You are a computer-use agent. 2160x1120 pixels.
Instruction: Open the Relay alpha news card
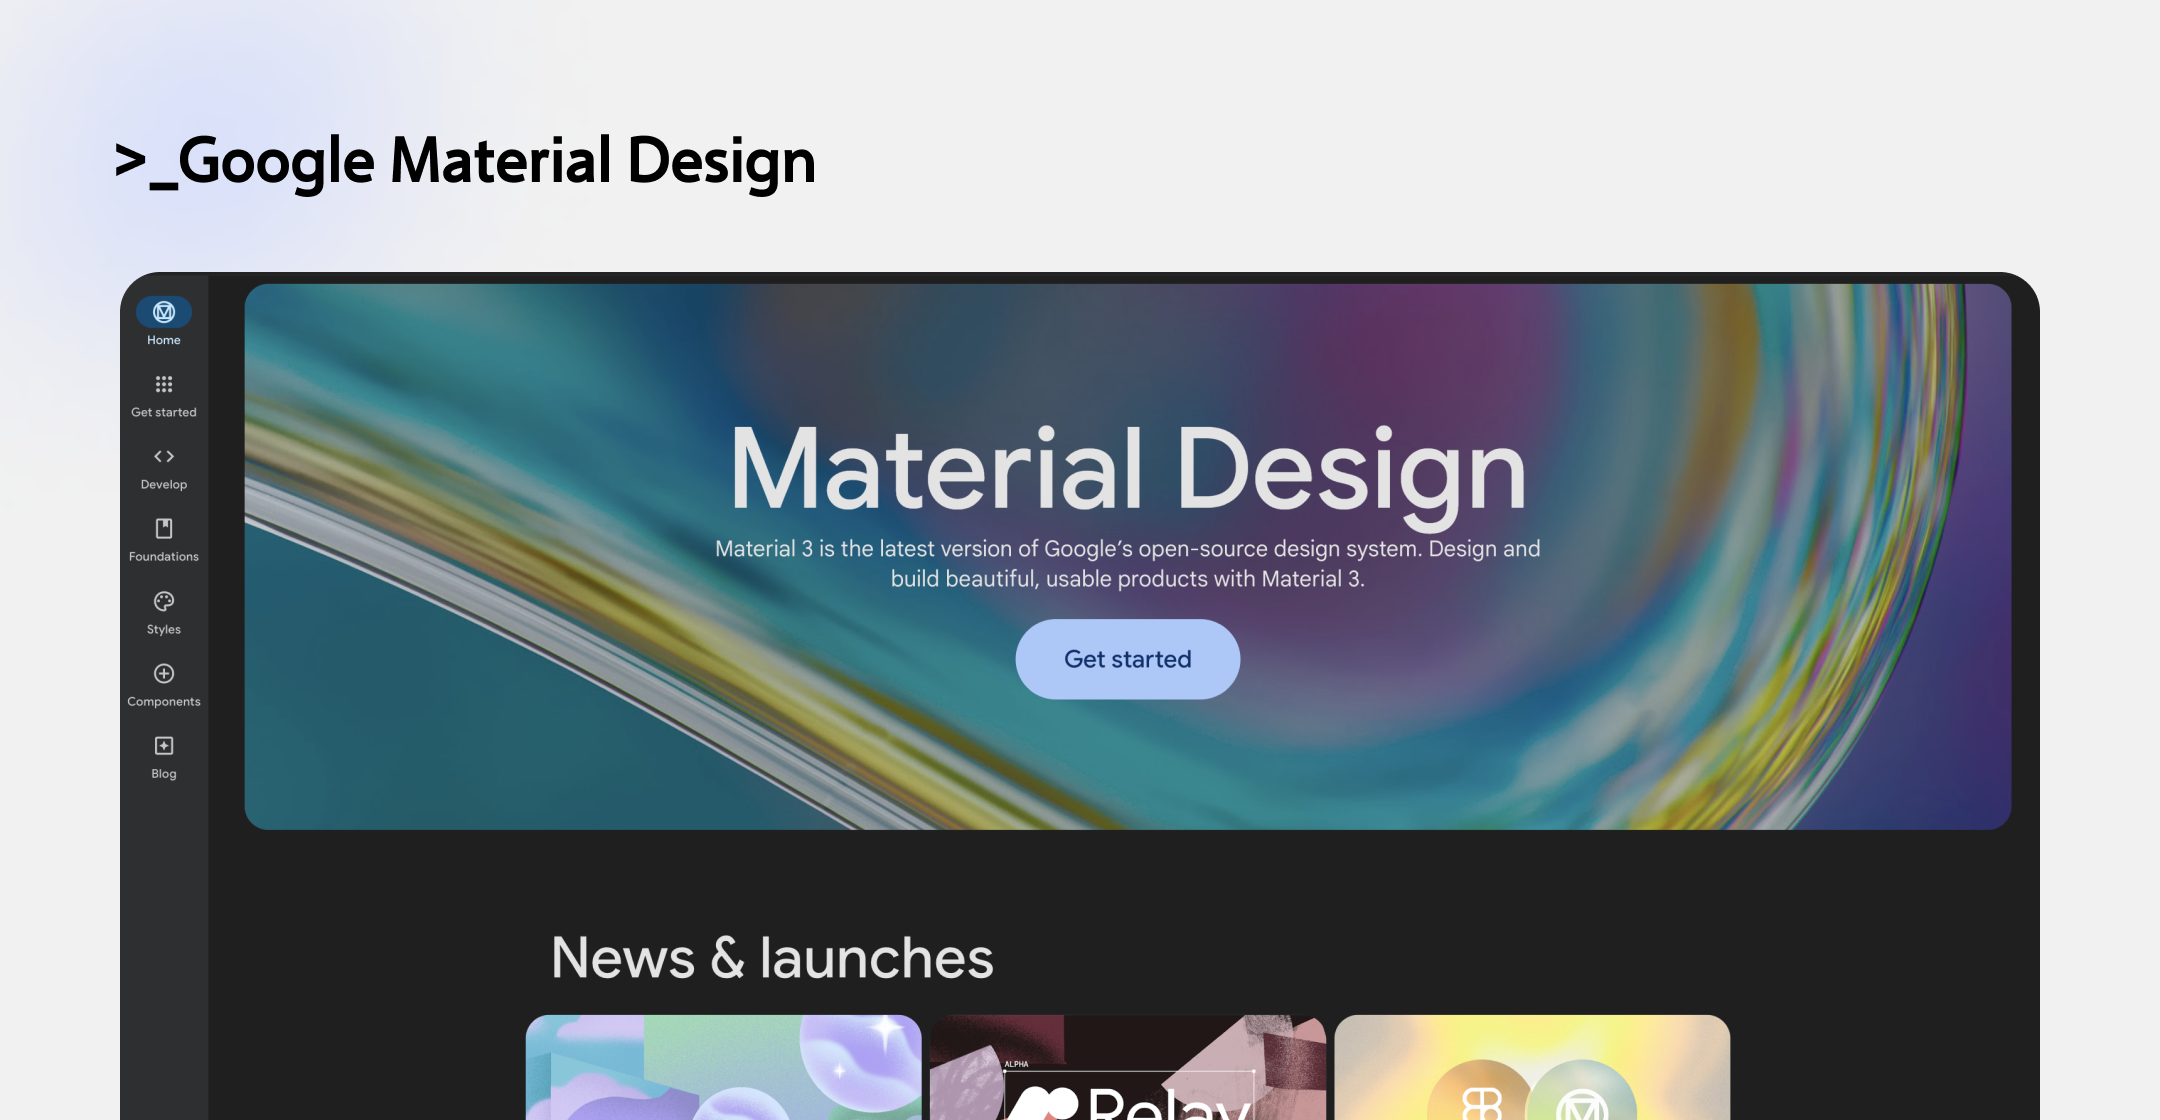coord(1127,1067)
